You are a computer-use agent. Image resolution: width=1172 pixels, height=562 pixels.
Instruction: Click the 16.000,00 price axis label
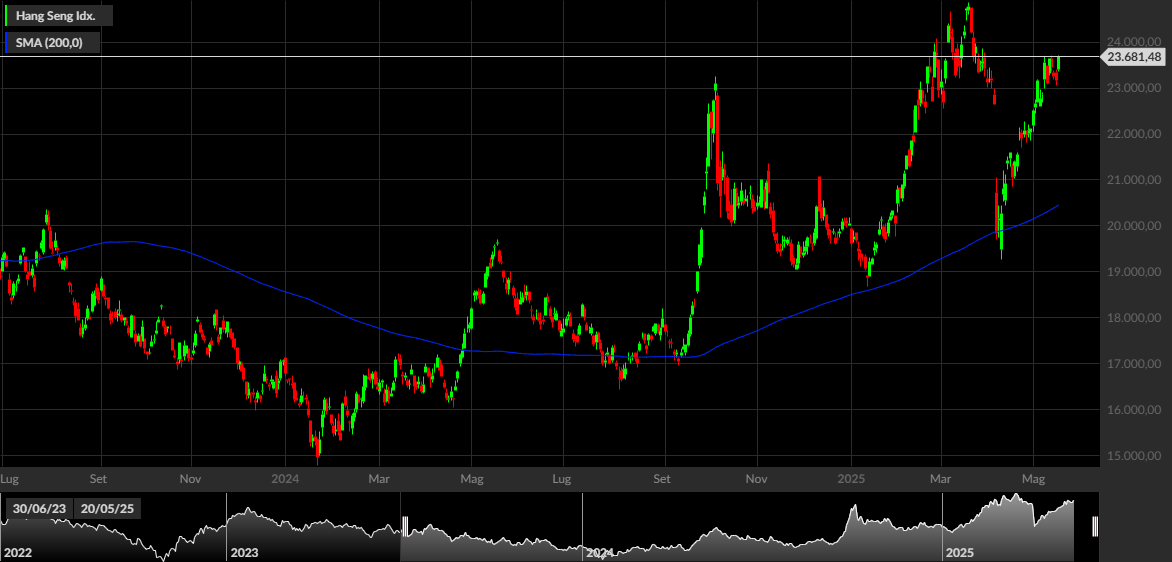click(x=1135, y=410)
